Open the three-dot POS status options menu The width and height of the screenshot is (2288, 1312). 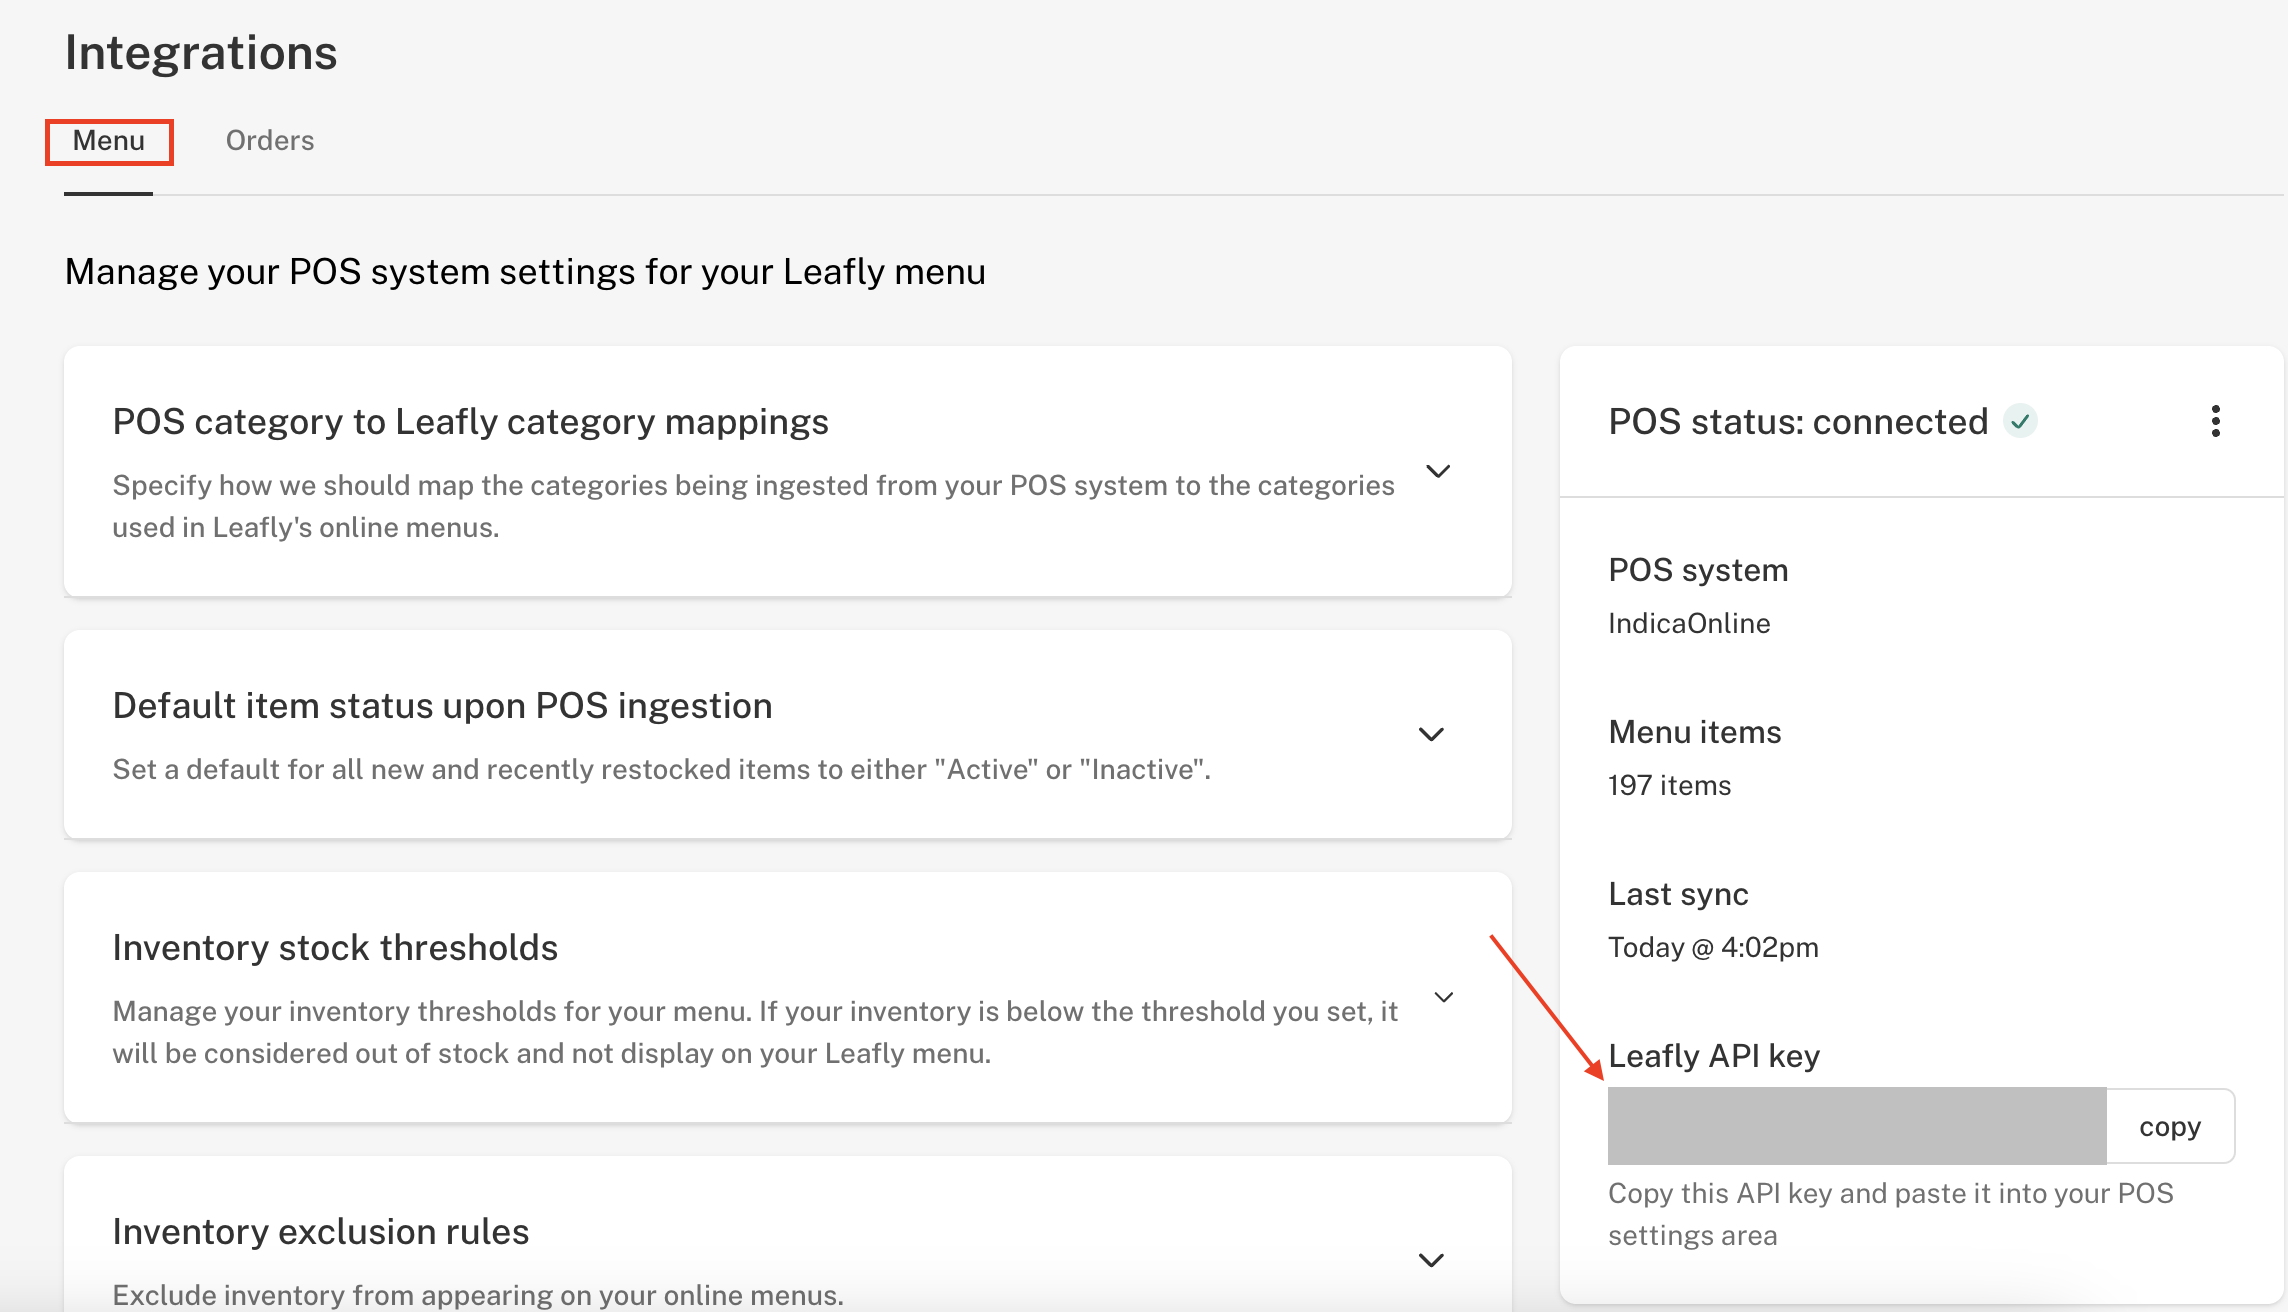point(2215,421)
